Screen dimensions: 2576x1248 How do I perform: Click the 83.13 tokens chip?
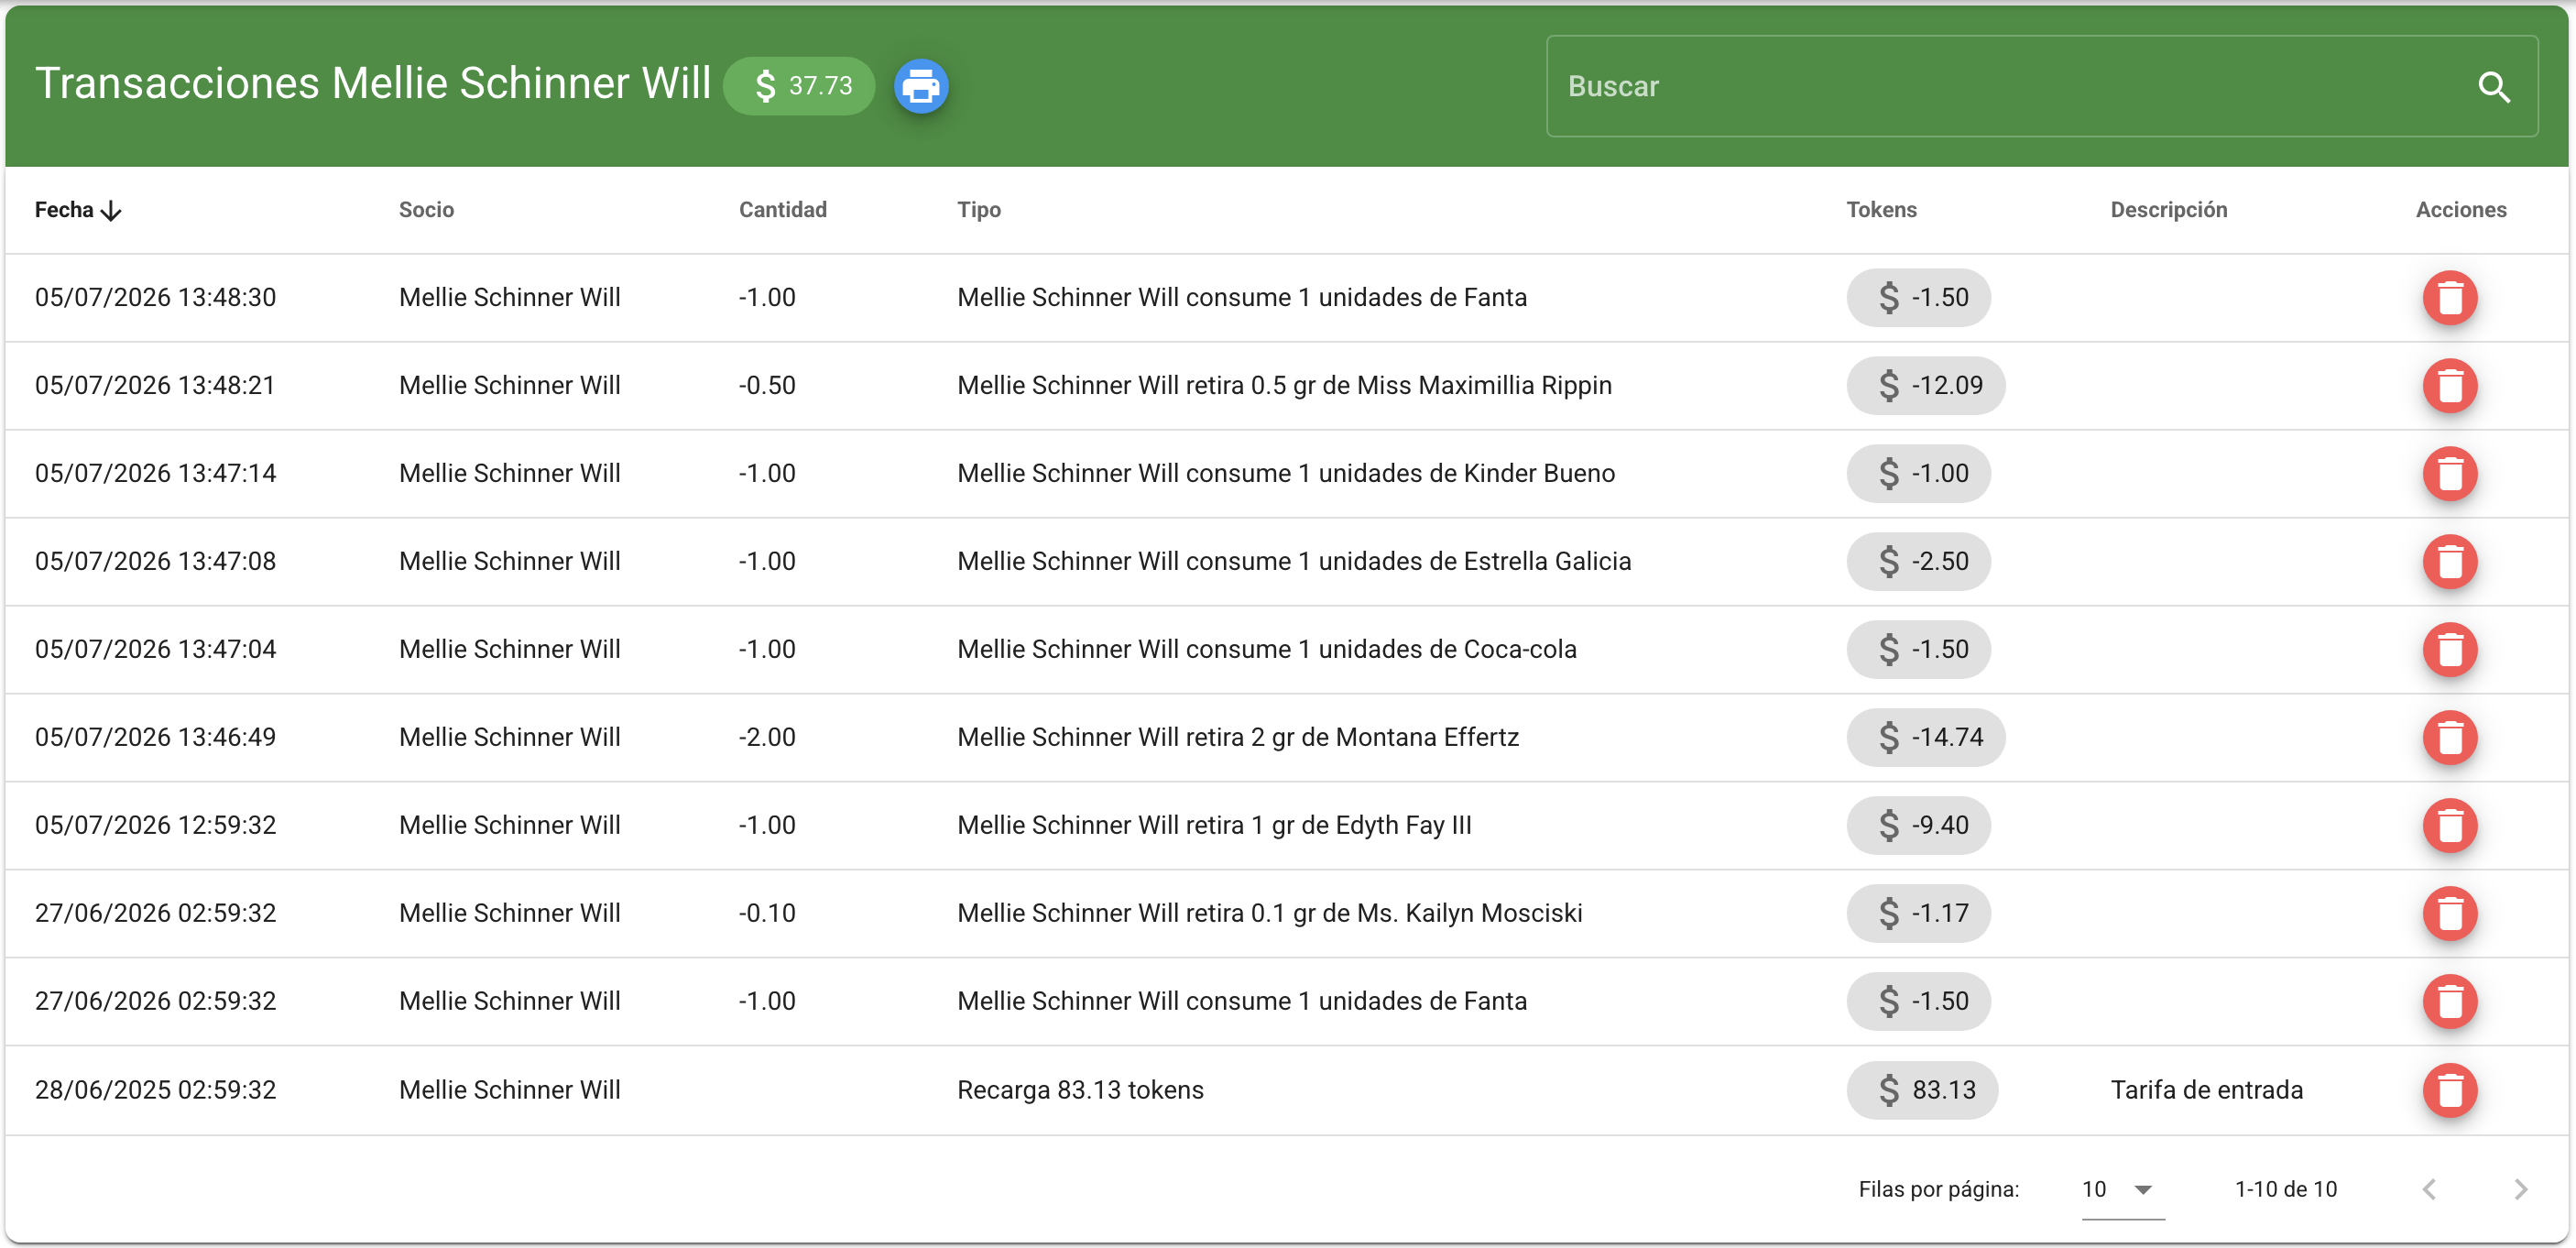click(1922, 1090)
